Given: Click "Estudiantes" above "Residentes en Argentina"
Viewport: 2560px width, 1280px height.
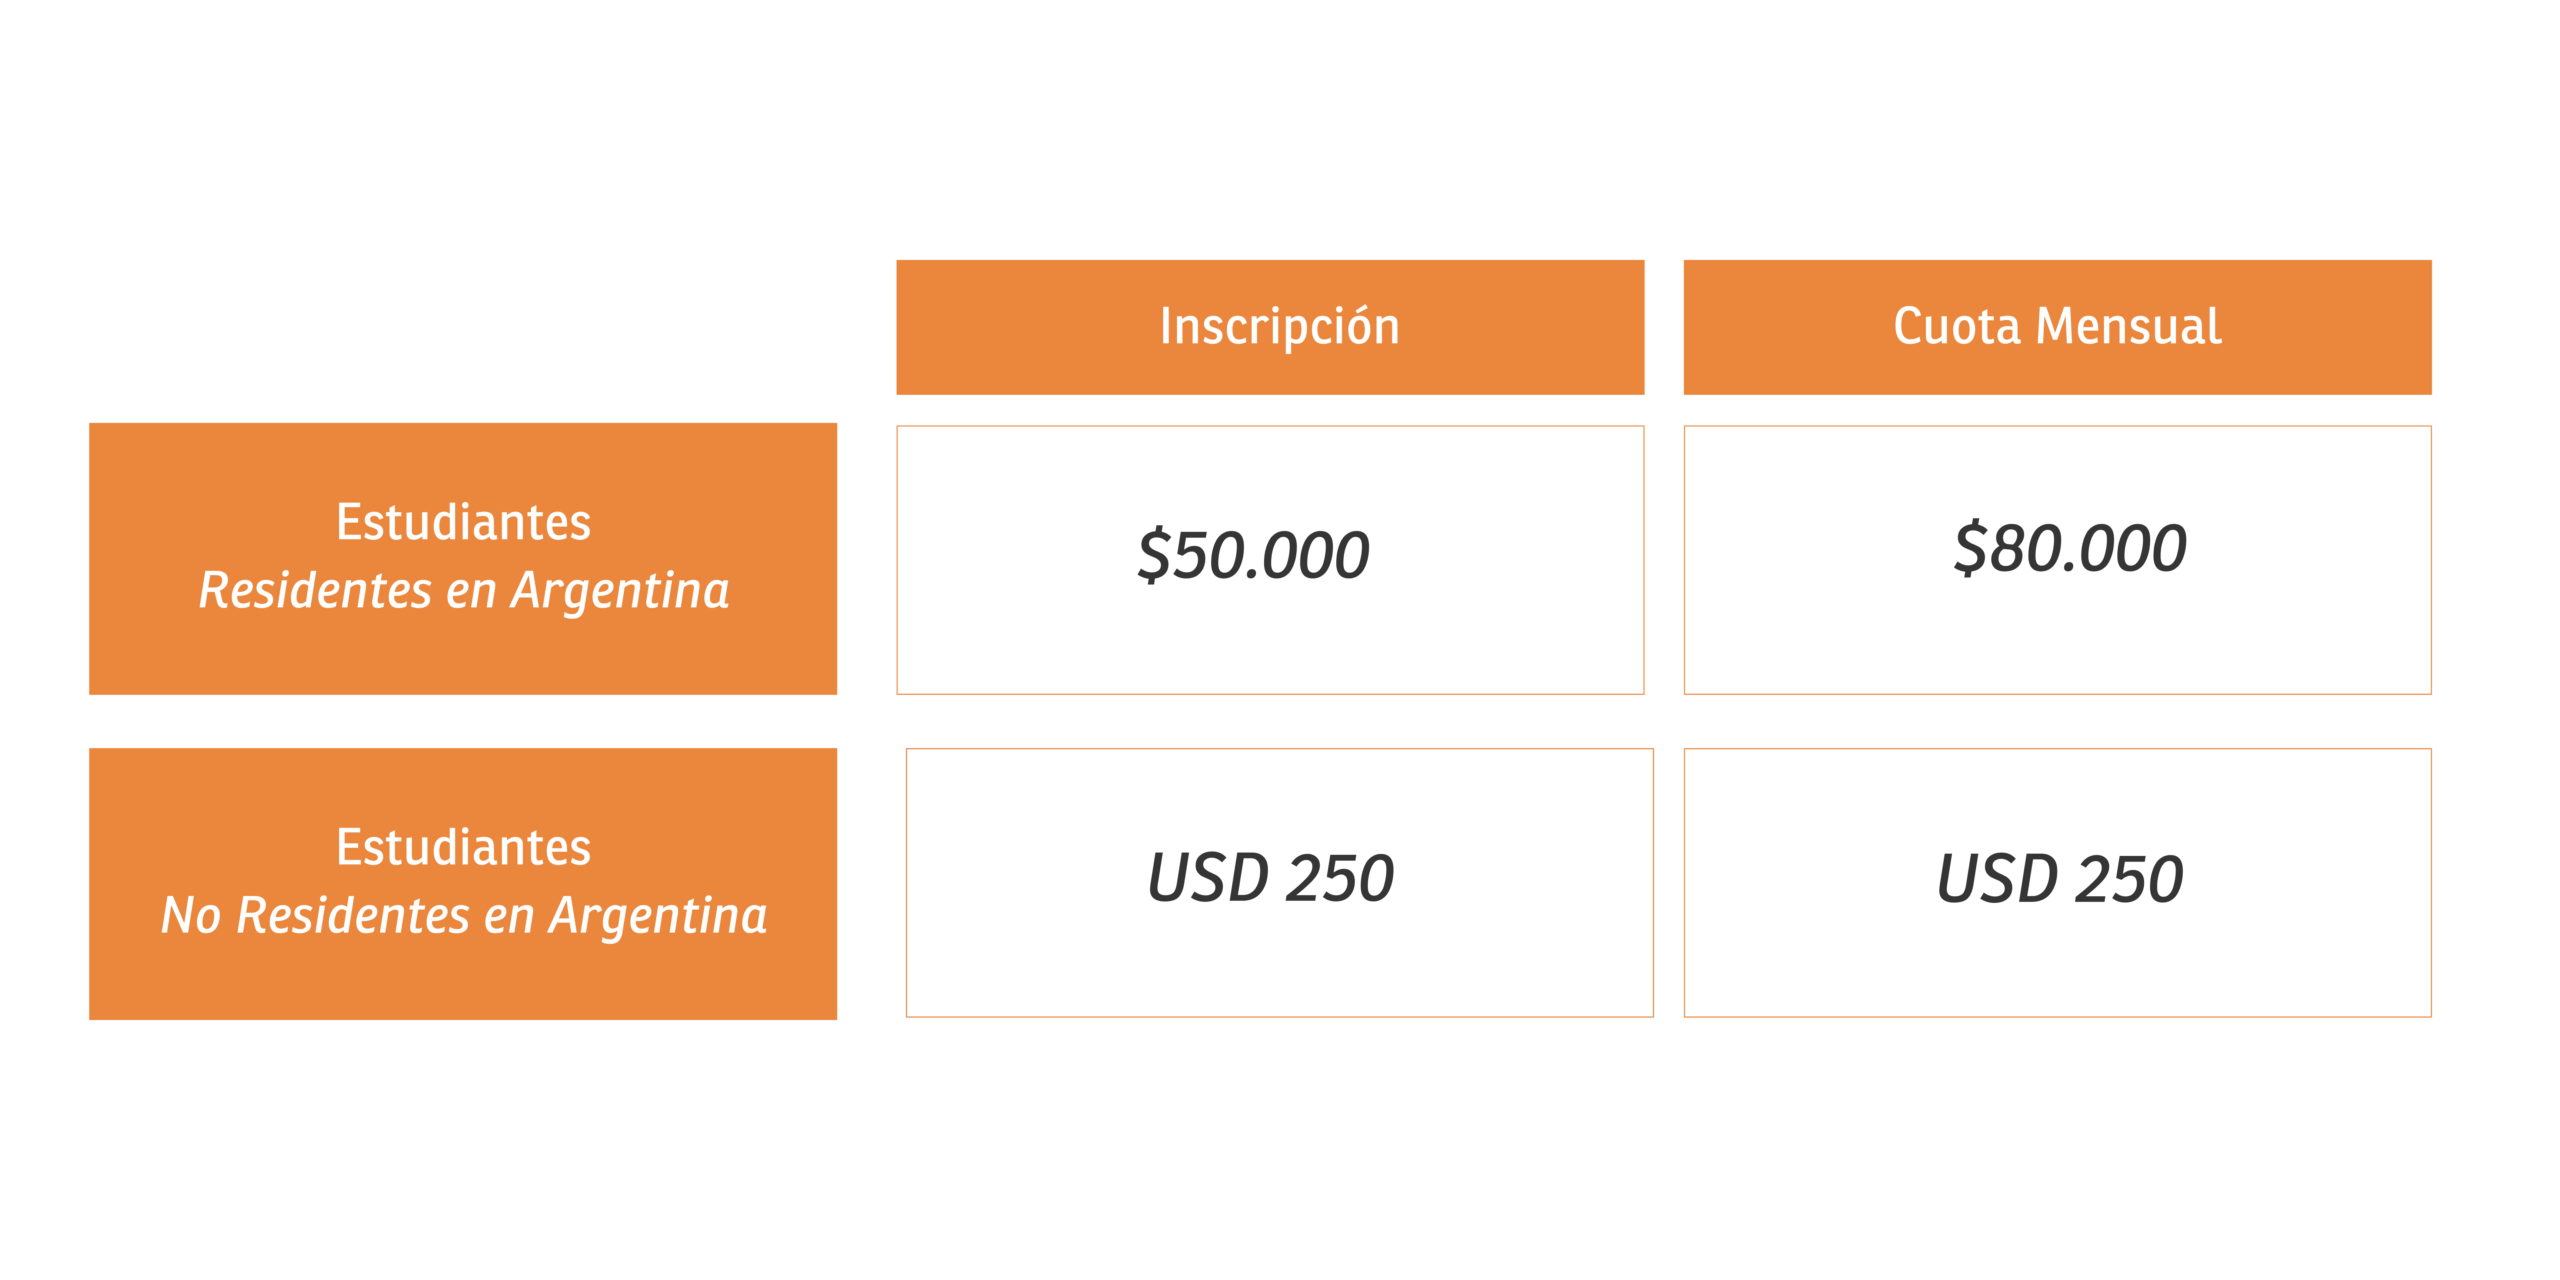Looking at the screenshot, I should pyautogui.click(x=463, y=522).
